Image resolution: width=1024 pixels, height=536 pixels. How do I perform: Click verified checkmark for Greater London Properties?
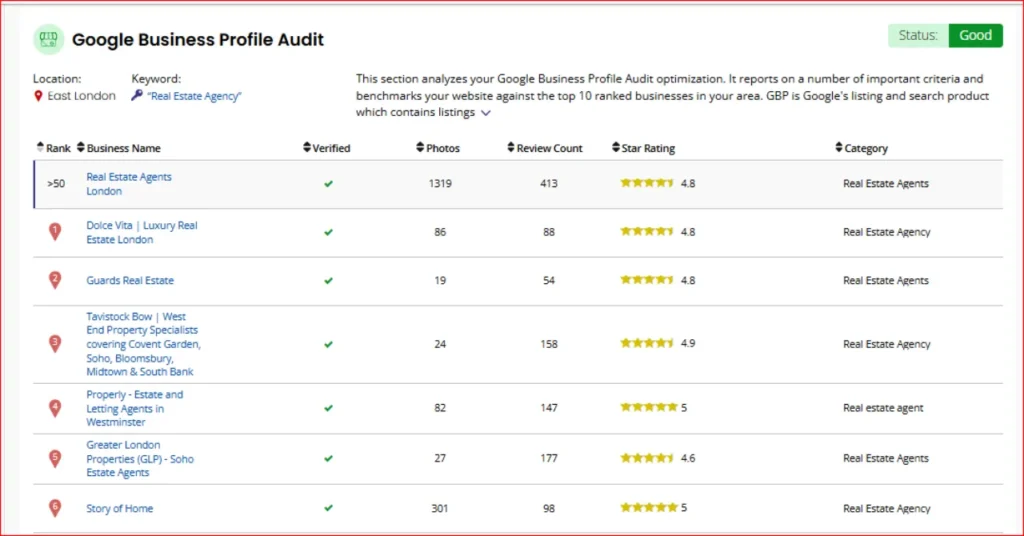pyautogui.click(x=328, y=458)
